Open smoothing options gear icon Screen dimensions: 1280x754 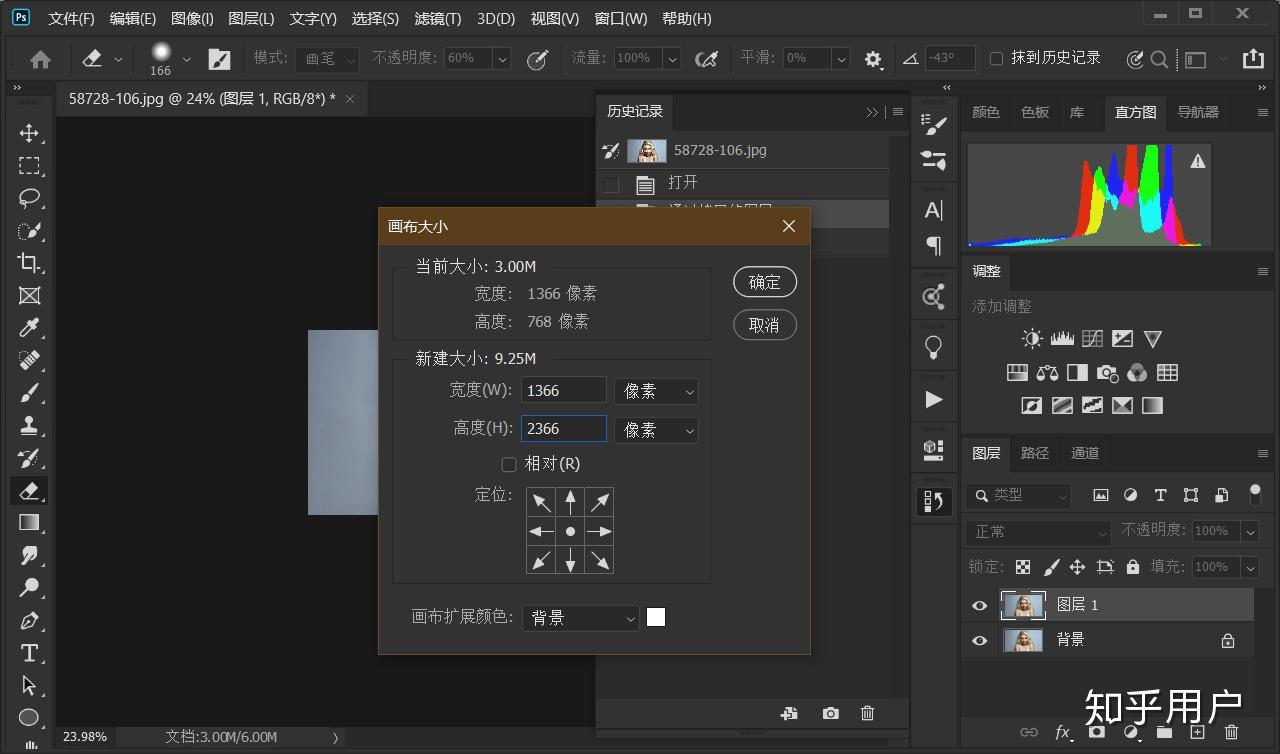(x=873, y=60)
